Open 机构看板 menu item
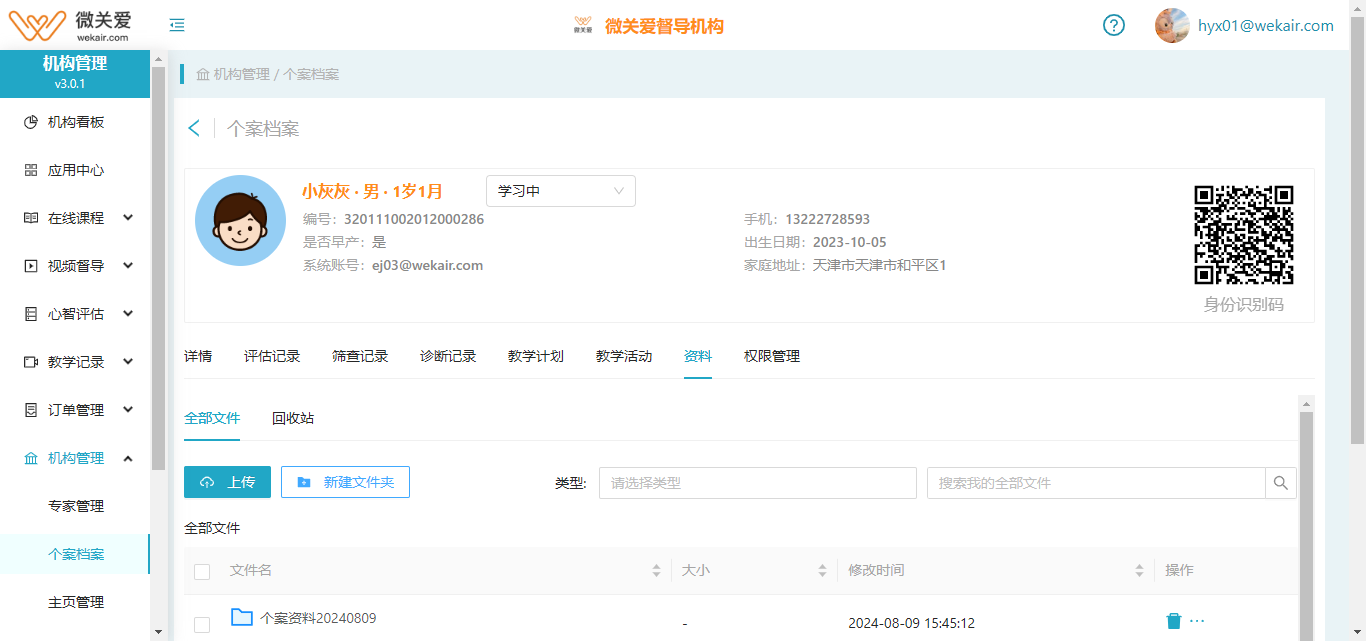Image resolution: width=1366 pixels, height=641 pixels. coord(76,122)
